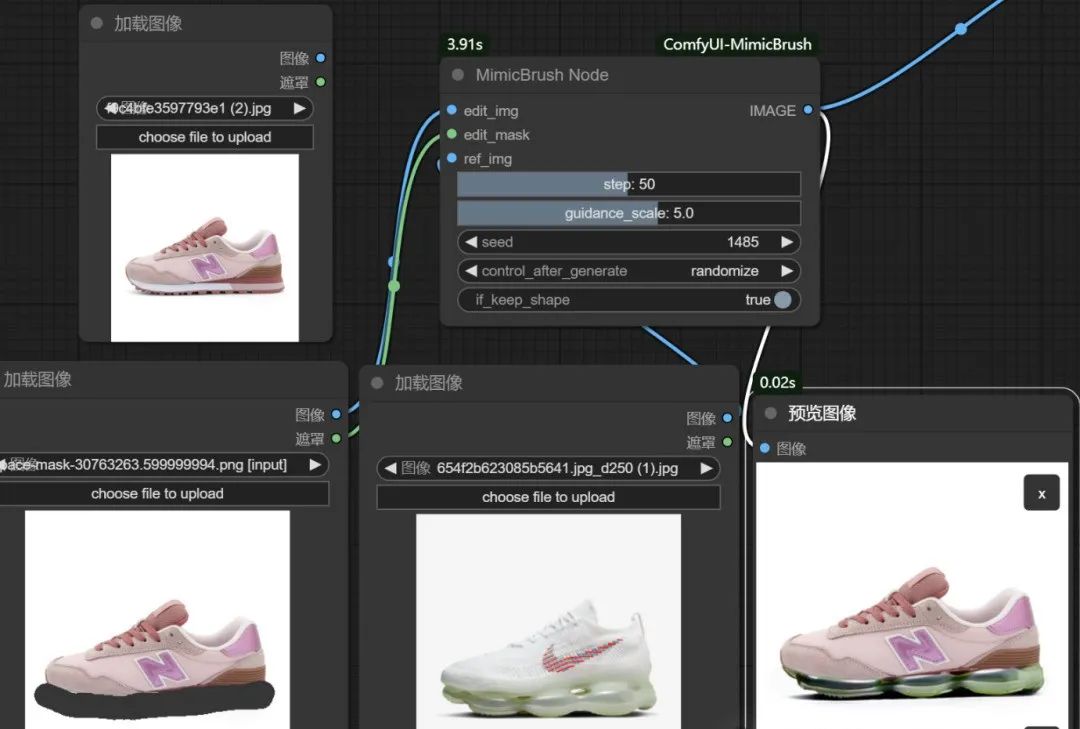Collapse the MimicBrush Node using its title dot
The width and height of the screenshot is (1080, 729).
pyautogui.click(x=457, y=74)
